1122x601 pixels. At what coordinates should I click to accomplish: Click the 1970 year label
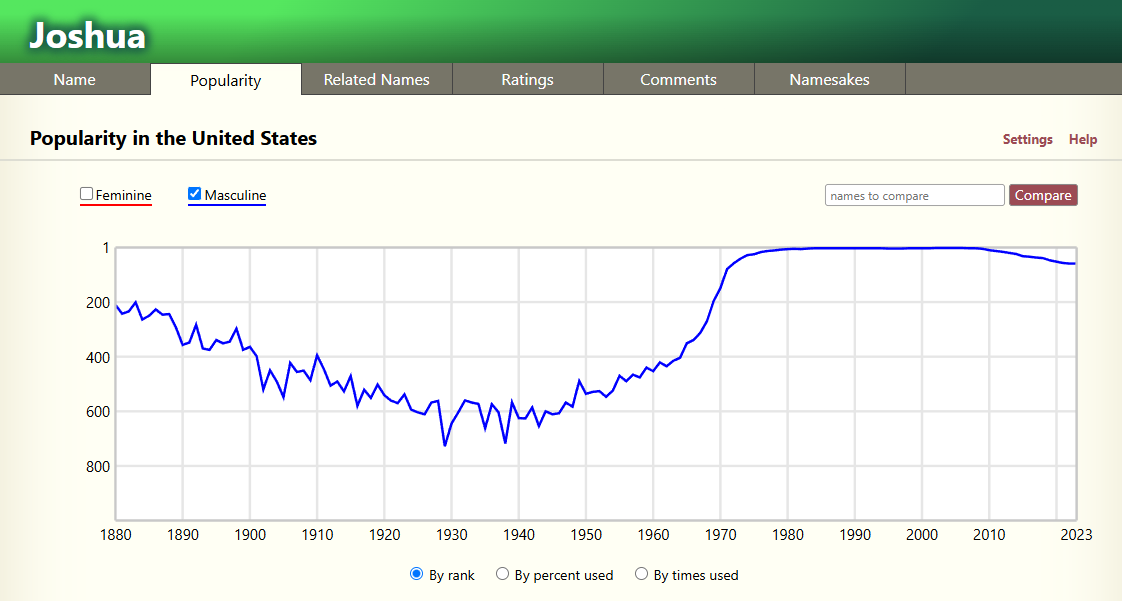721,534
